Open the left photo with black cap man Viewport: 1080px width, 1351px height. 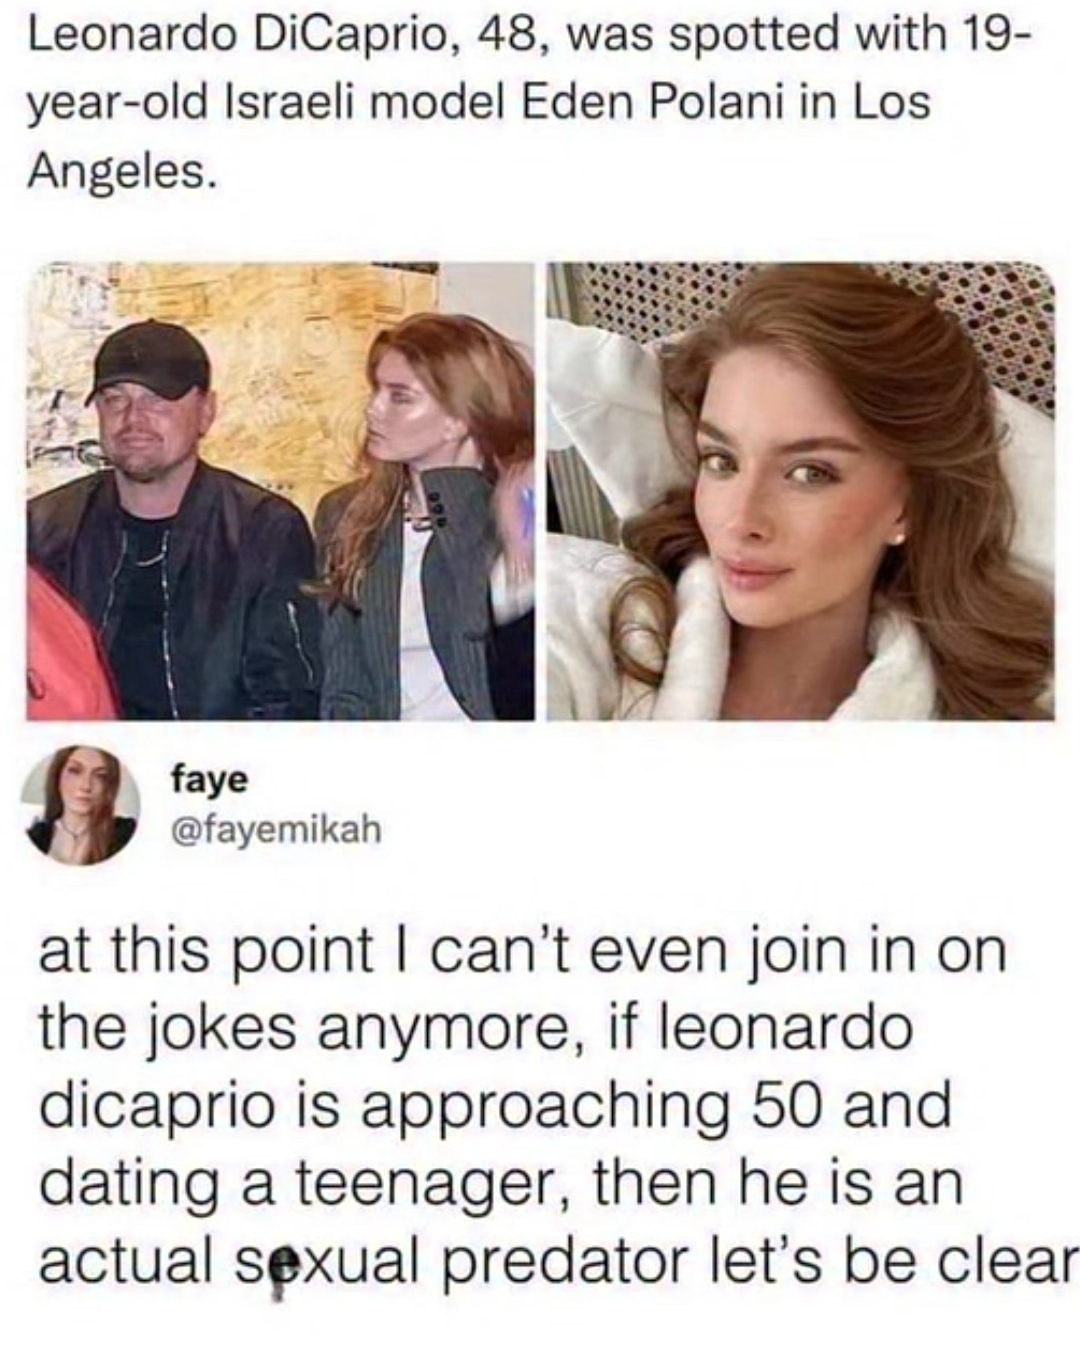tap(279, 491)
